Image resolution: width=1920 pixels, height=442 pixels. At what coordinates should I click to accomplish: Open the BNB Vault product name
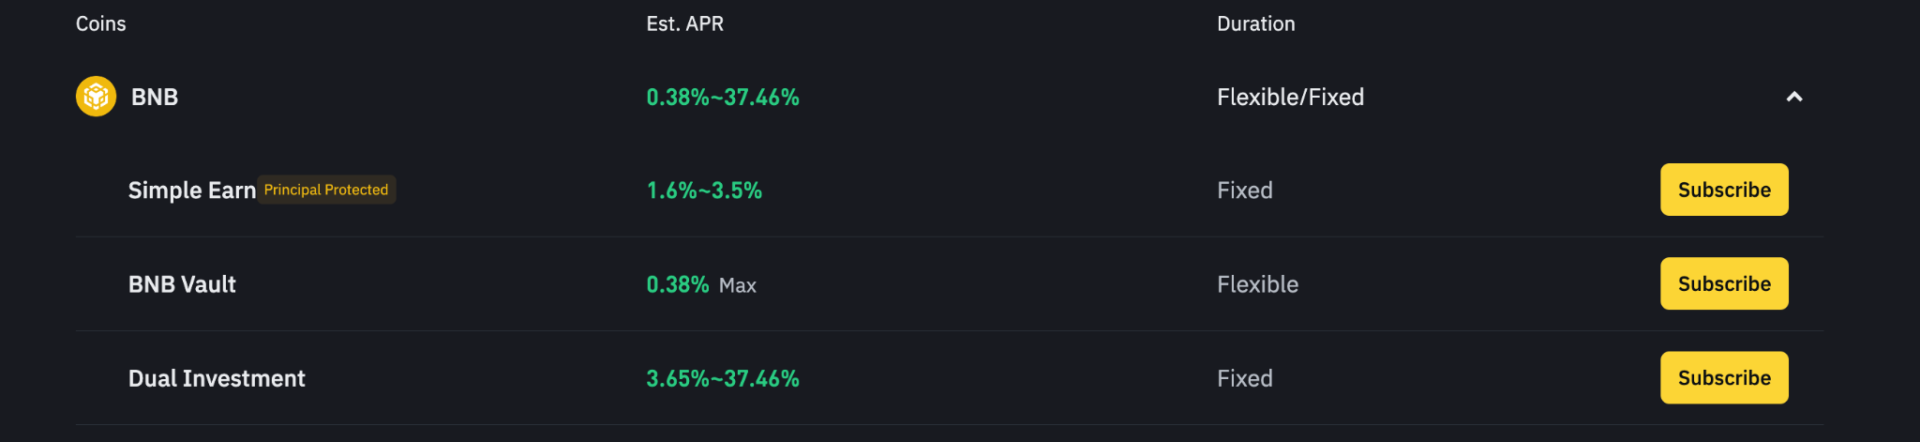coord(182,285)
